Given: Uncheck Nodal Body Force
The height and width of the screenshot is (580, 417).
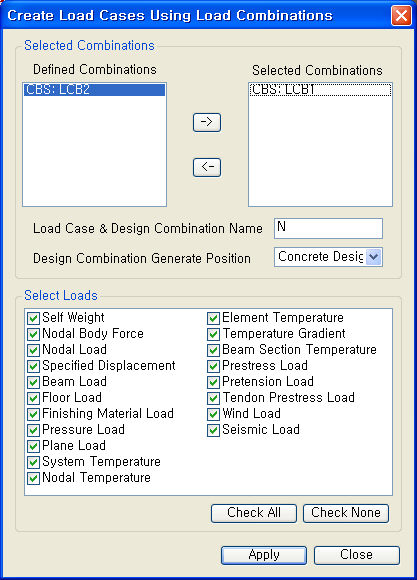Looking at the screenshot, I should pos(33,334).
